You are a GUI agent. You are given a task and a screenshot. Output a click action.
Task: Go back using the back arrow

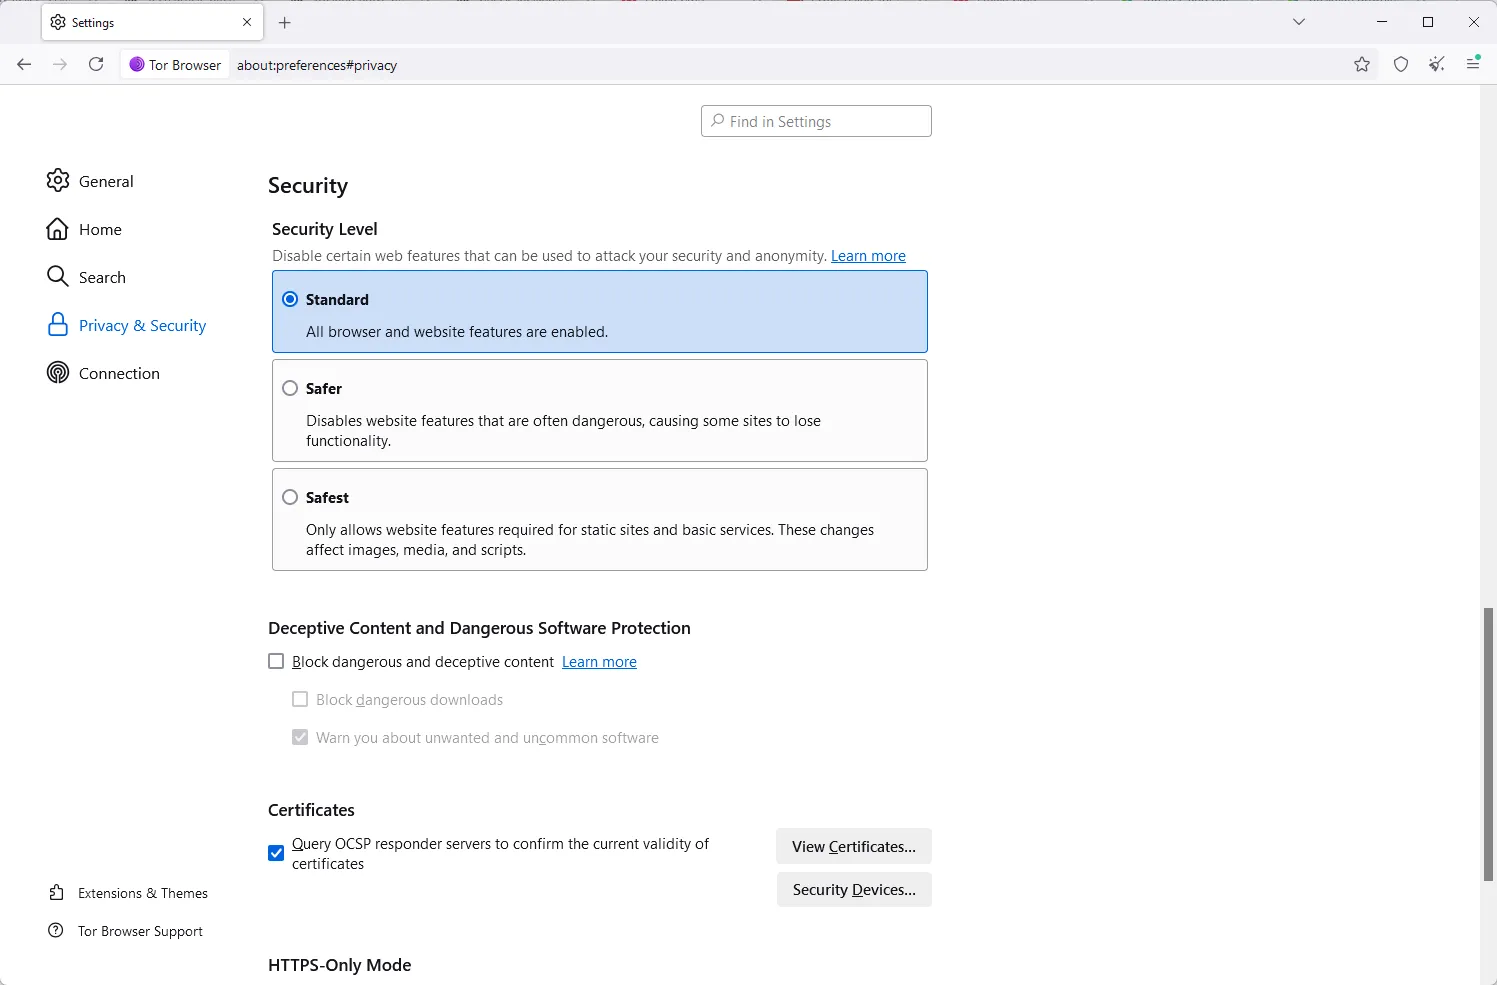(x=25, y=65)
